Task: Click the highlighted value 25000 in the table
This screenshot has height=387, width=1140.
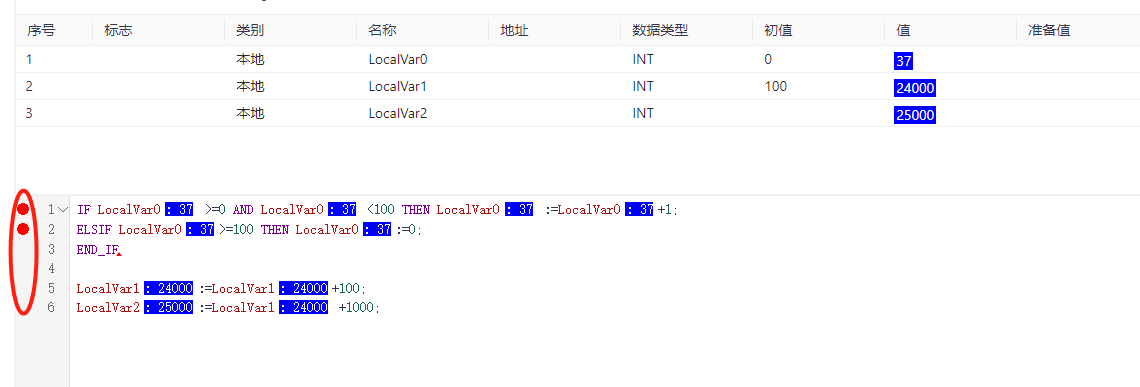Action: pos(915,115)
